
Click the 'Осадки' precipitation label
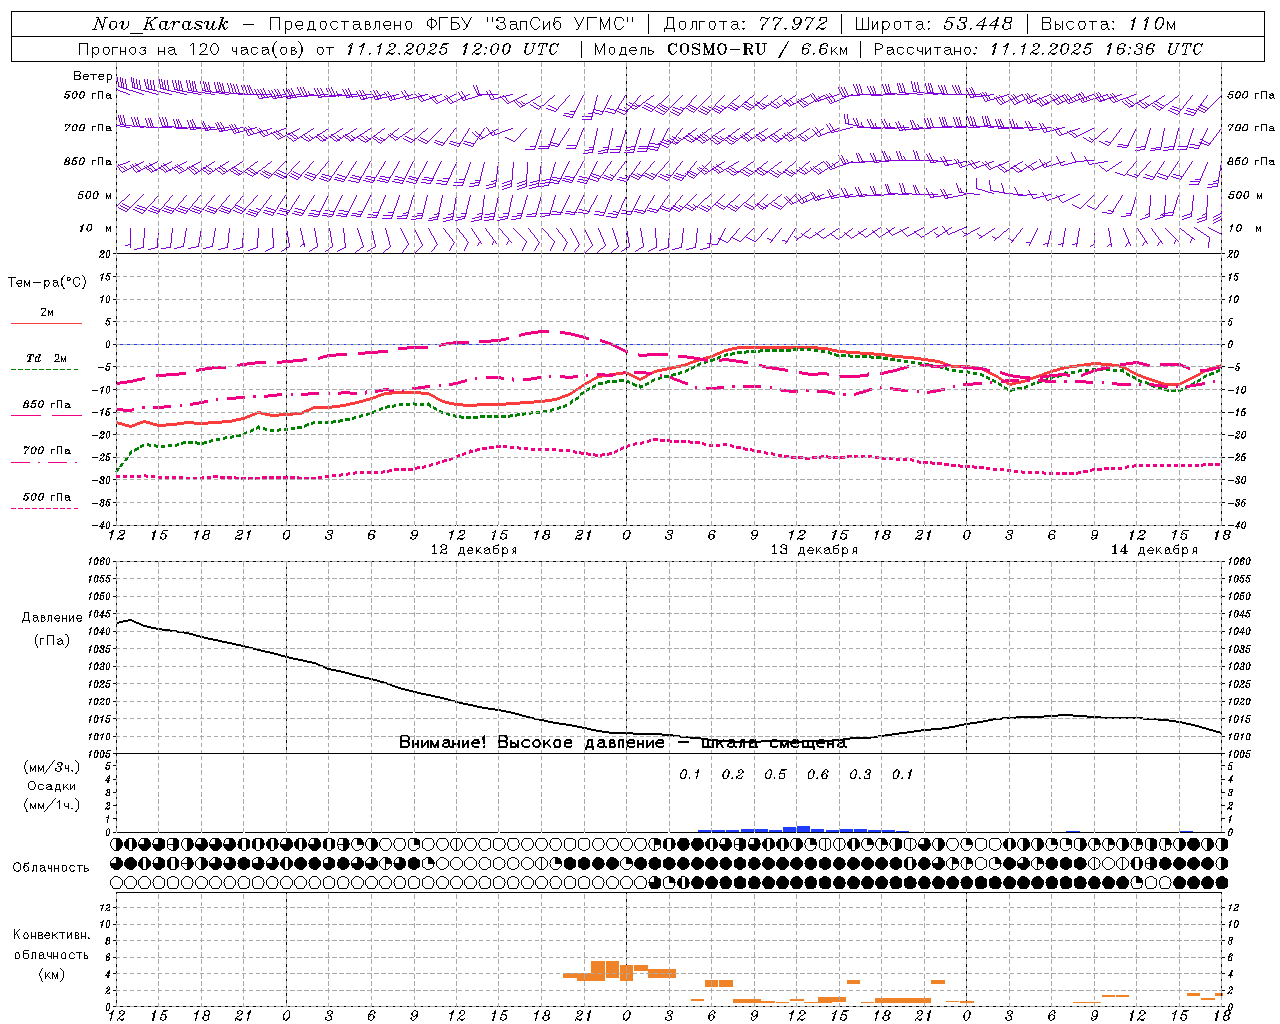click(x=51, y=786)
